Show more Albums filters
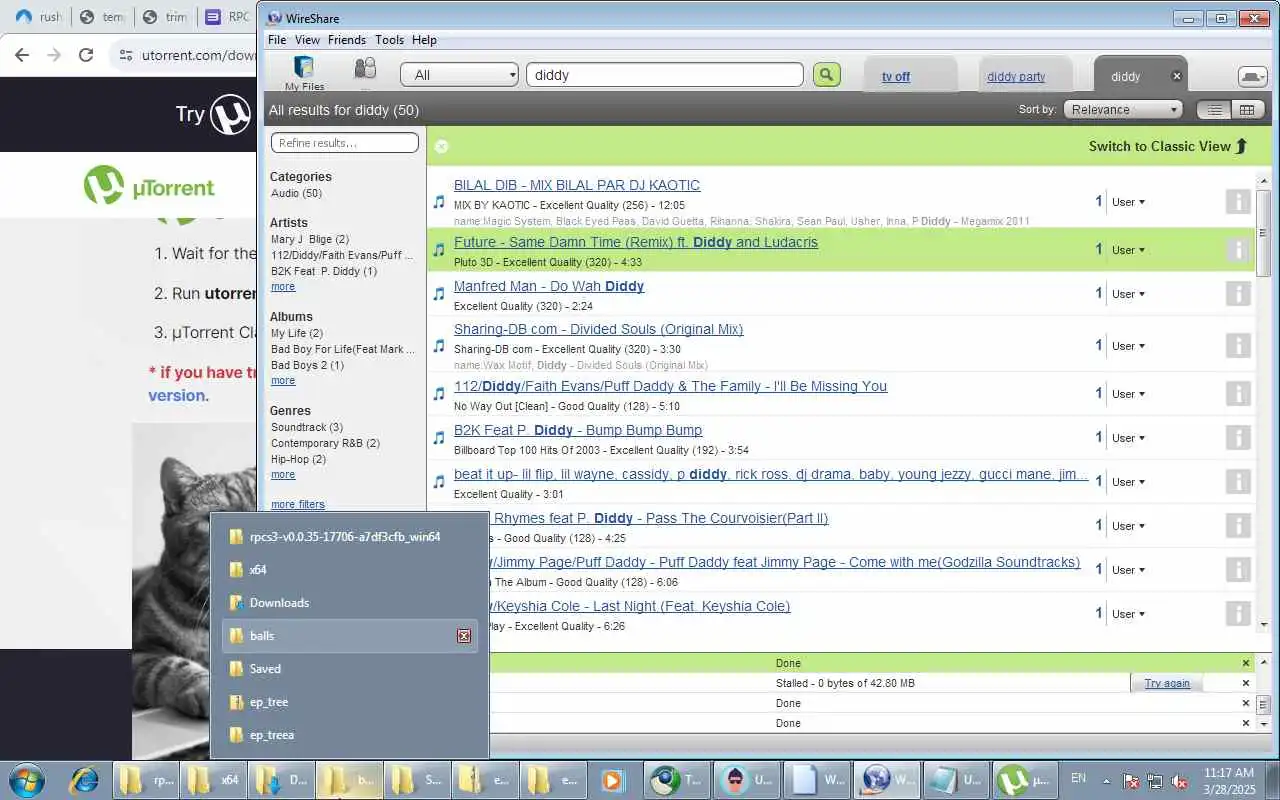The height and width of the screenshot is (800, 1280). click(x=283, y=381)
